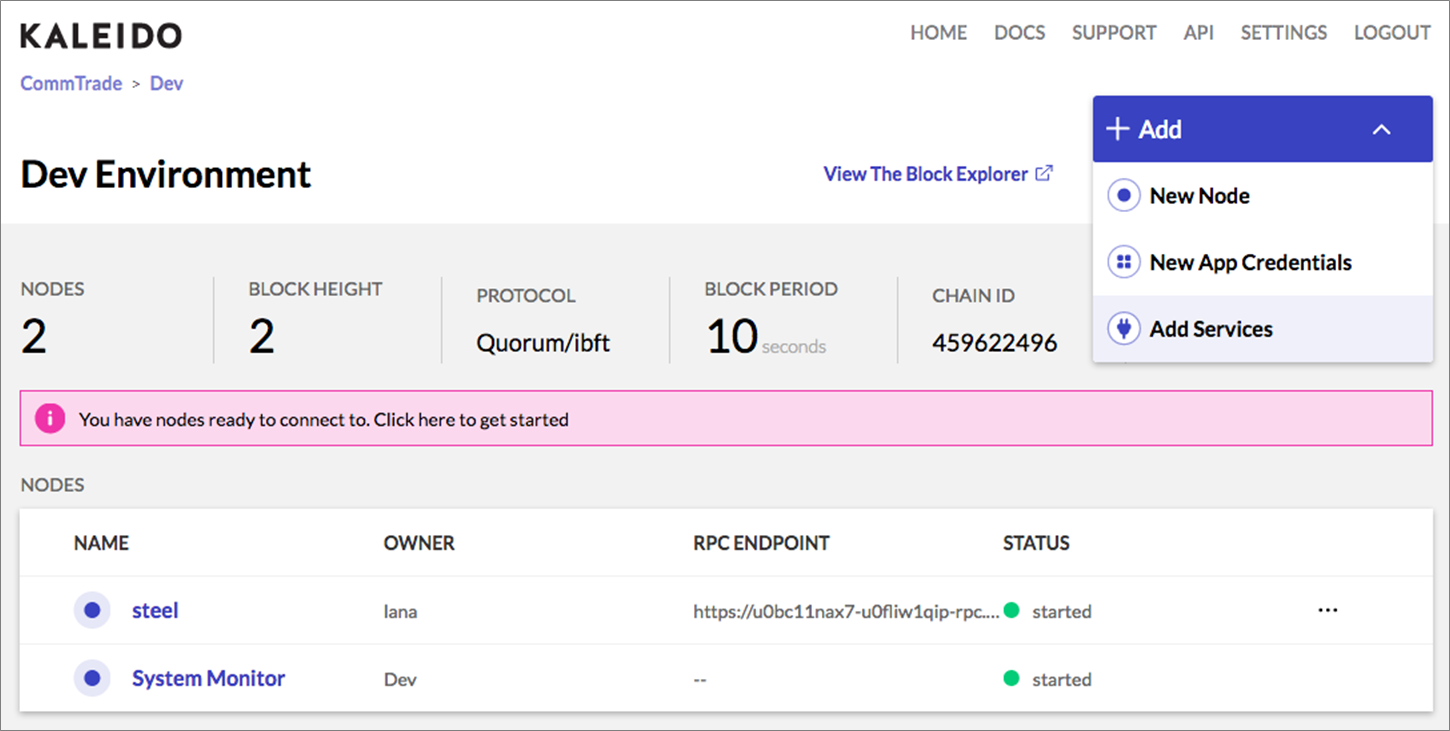Image resolution: width=1450 pixels, height=731 pixels.
Task: Open the steel node's three-dot options menu
Action: (1328, 610)
